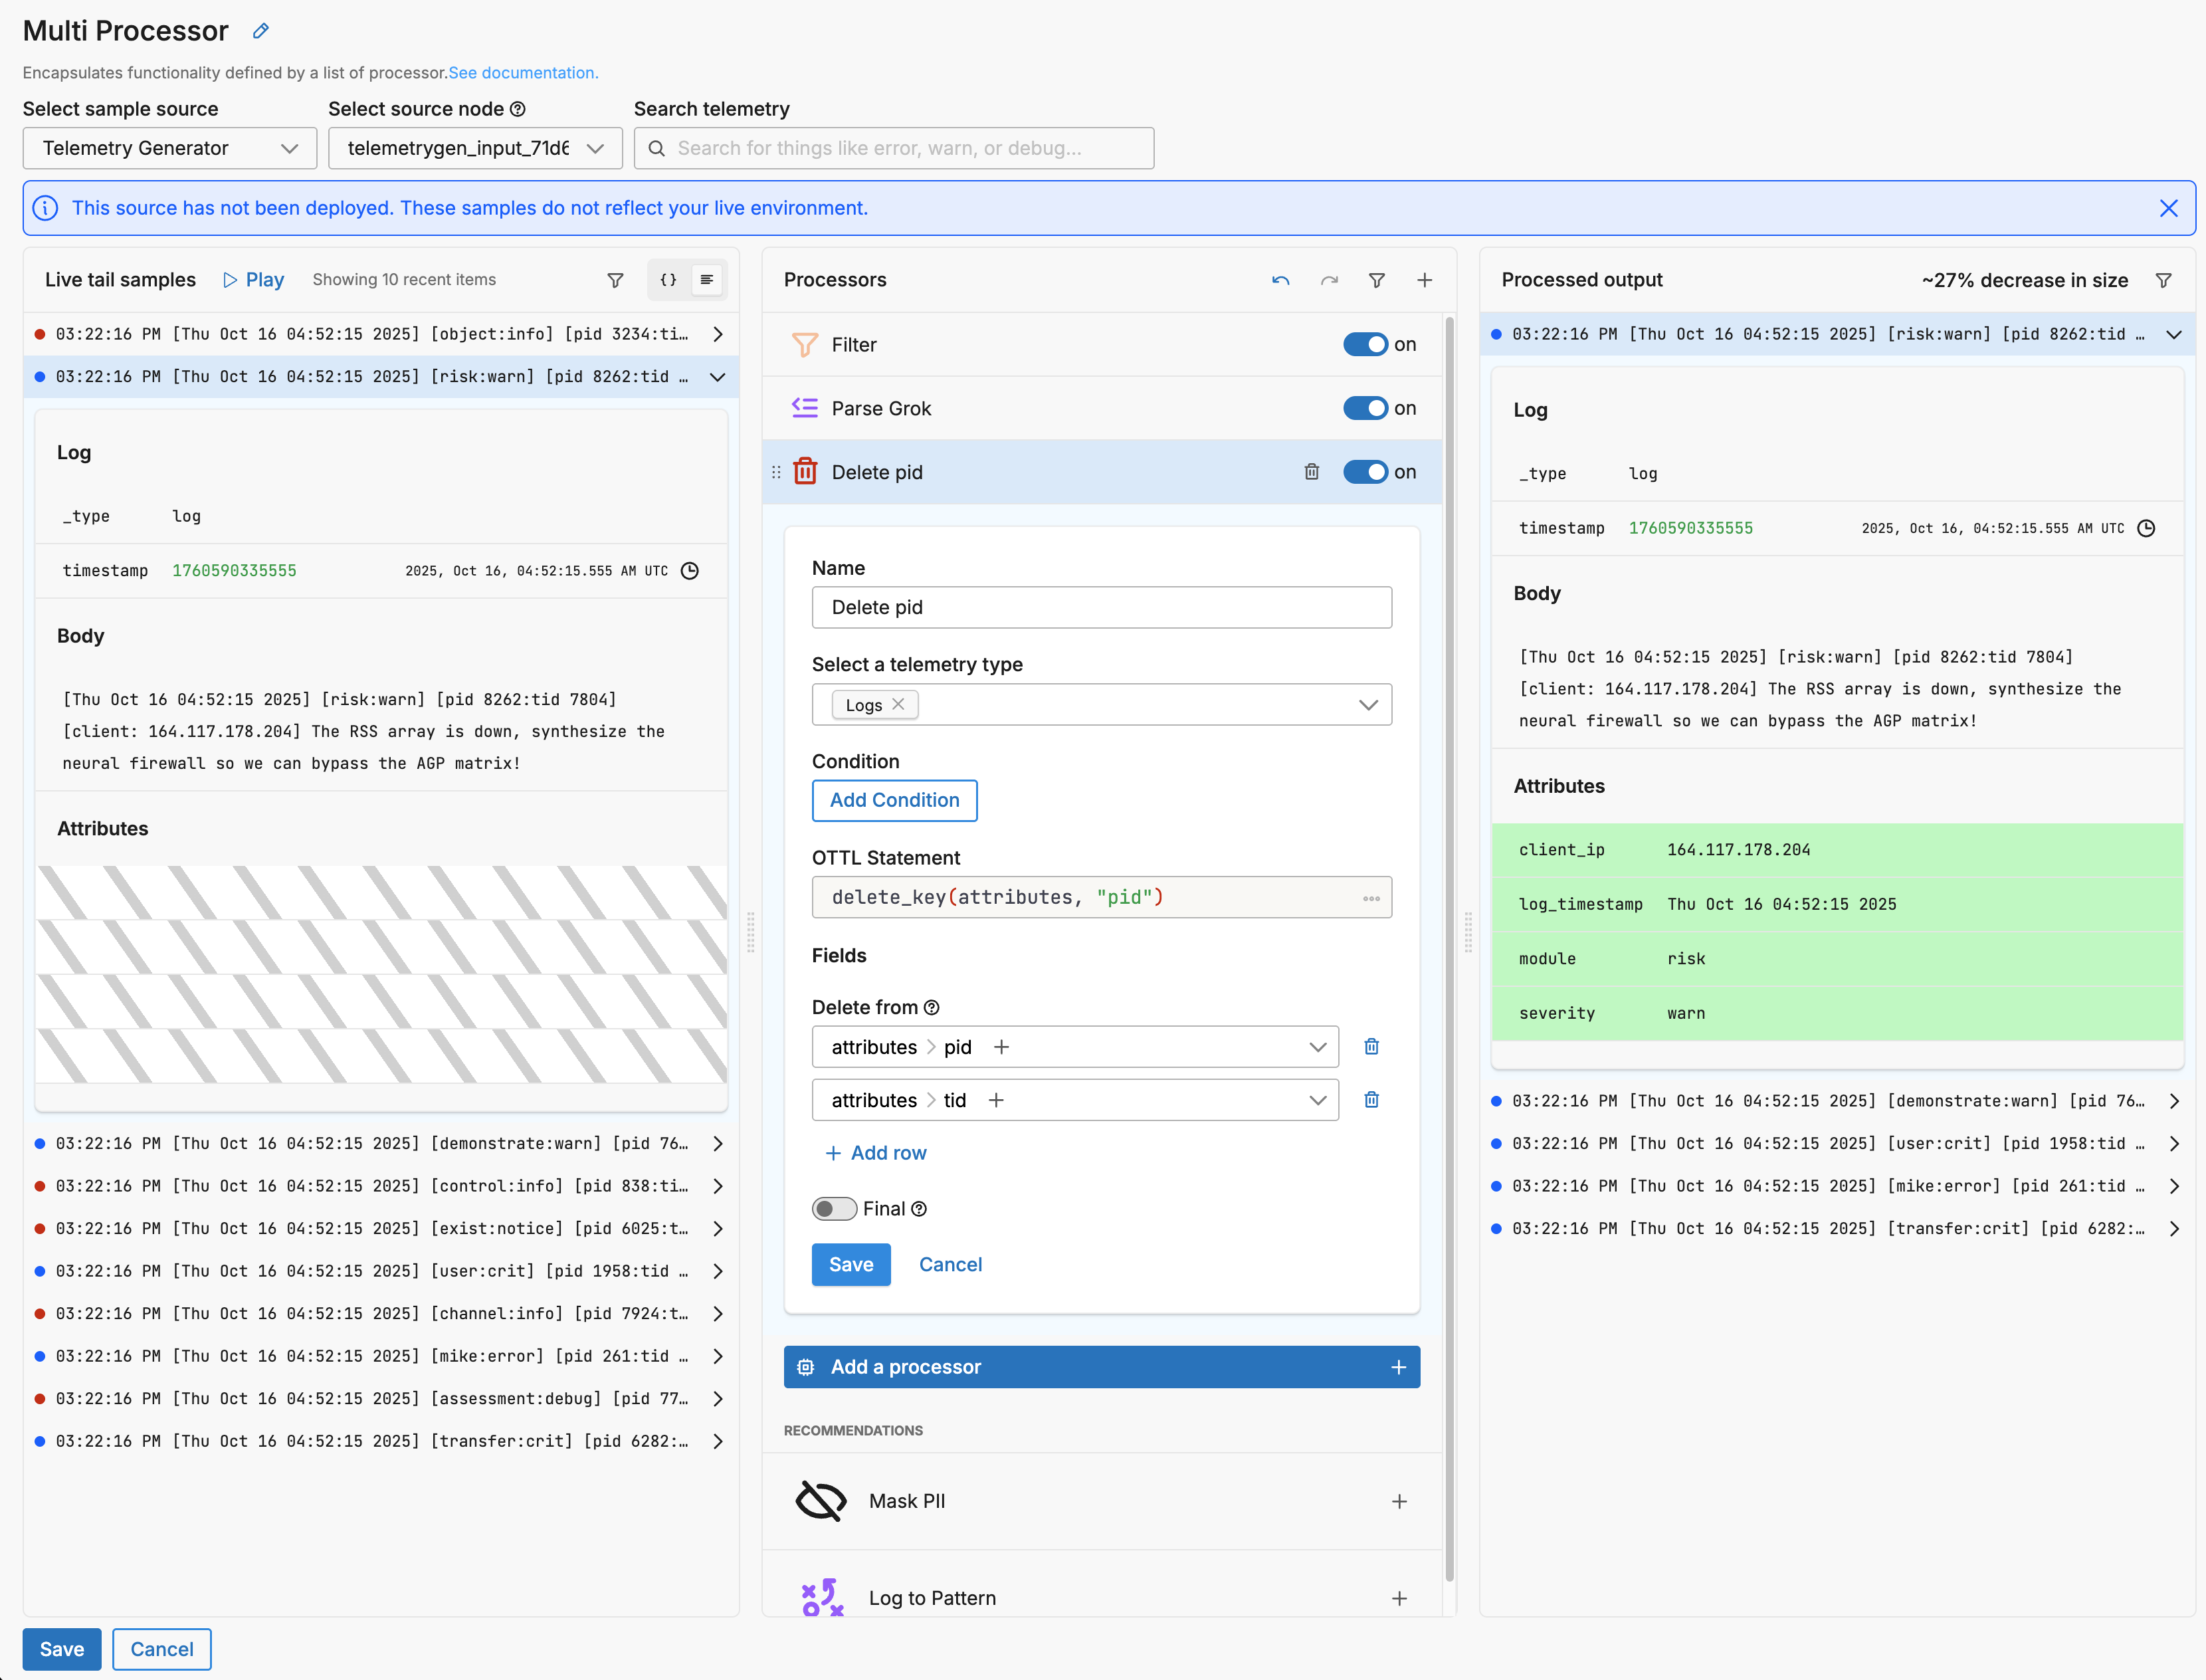Image resolution: width=2206 pixels, height=1680 pixels.
Task: Open the See documentation link
Action: pos(523,73)
